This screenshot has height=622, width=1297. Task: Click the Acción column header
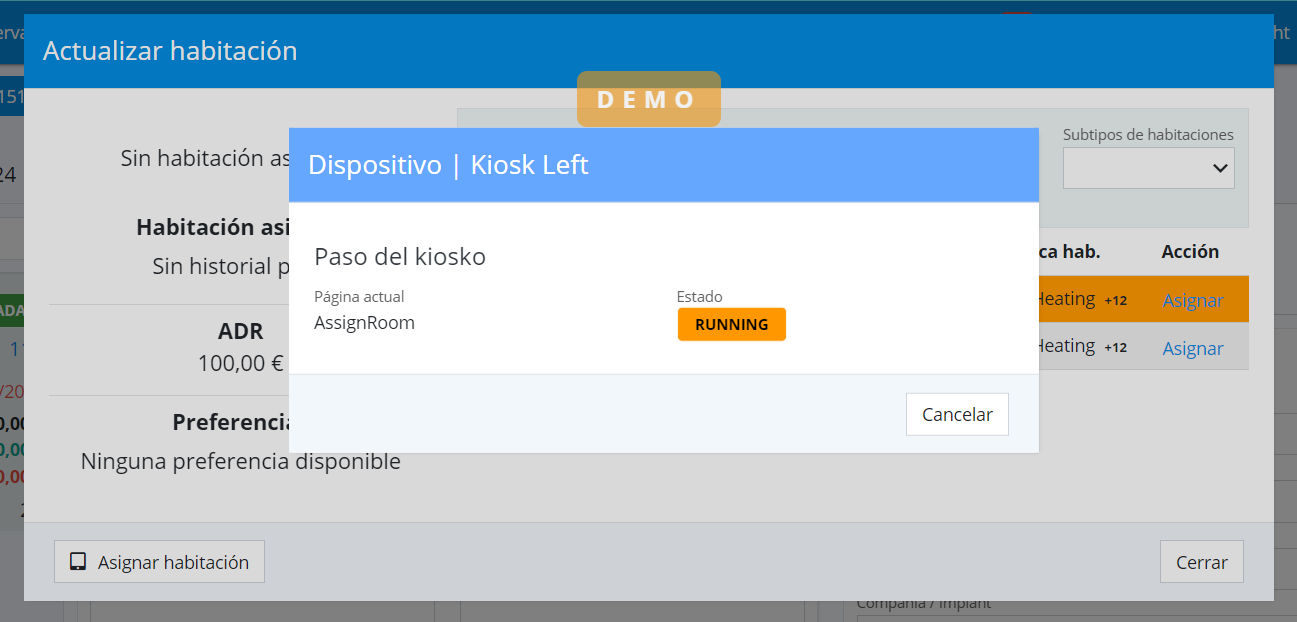coord(1190,252)
